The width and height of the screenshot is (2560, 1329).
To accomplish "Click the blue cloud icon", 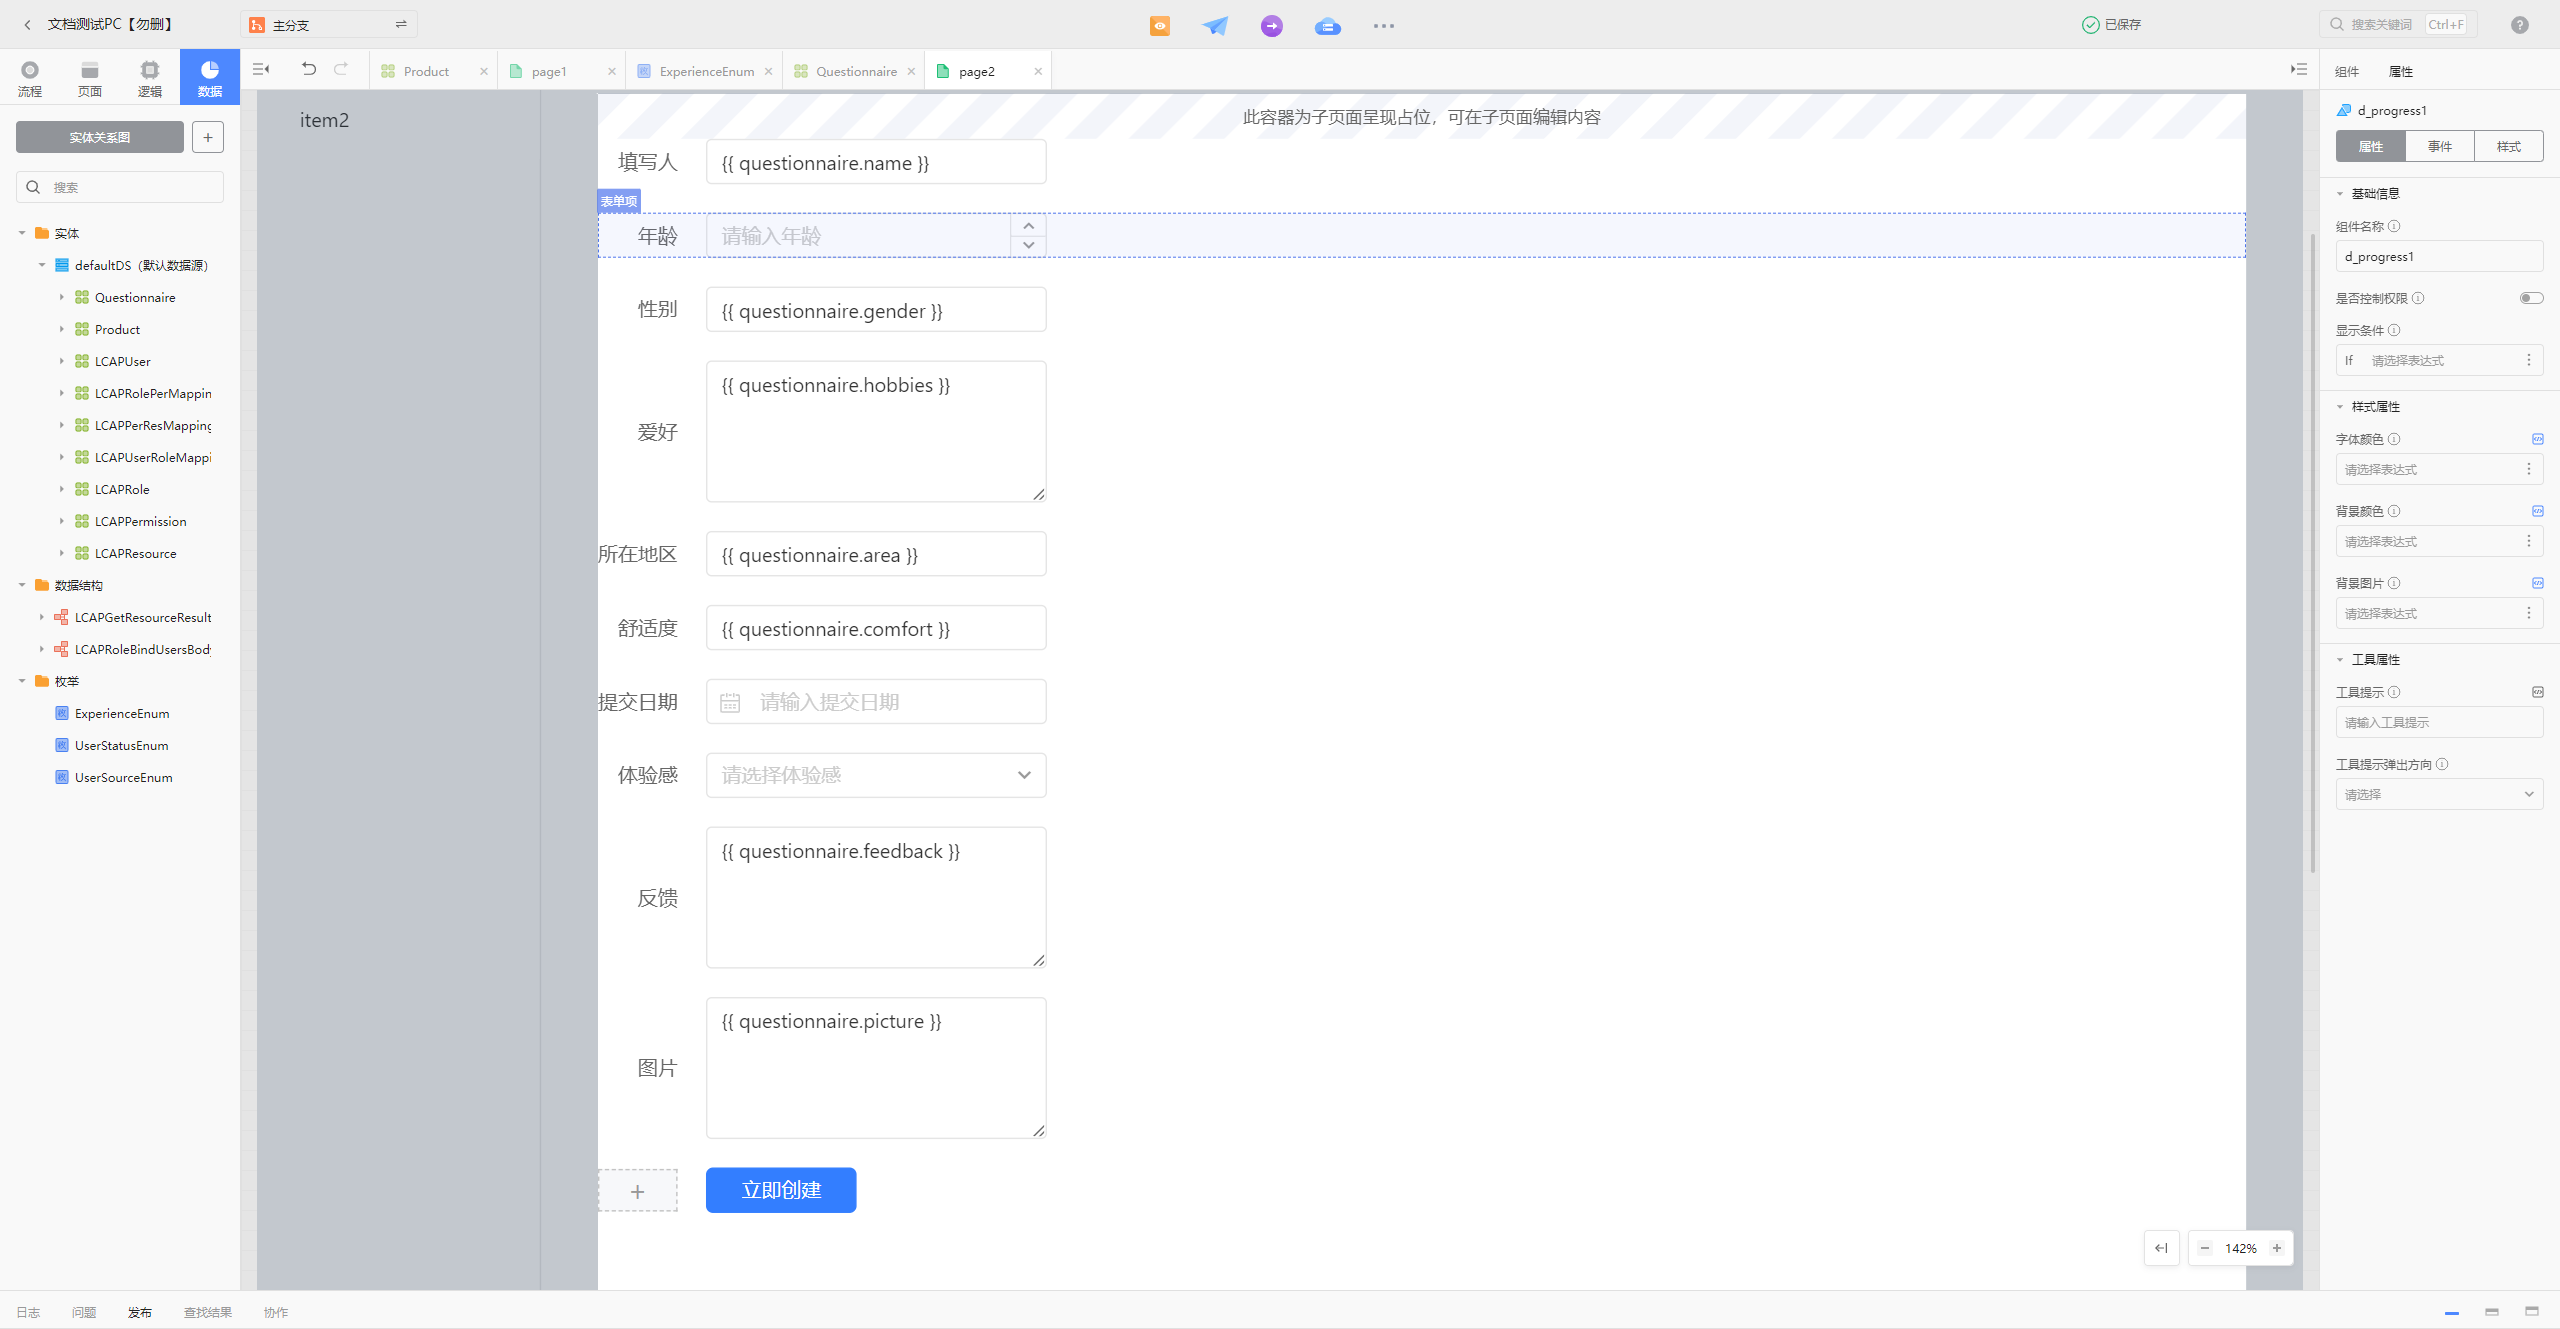I will click(x=1328, y=26).
